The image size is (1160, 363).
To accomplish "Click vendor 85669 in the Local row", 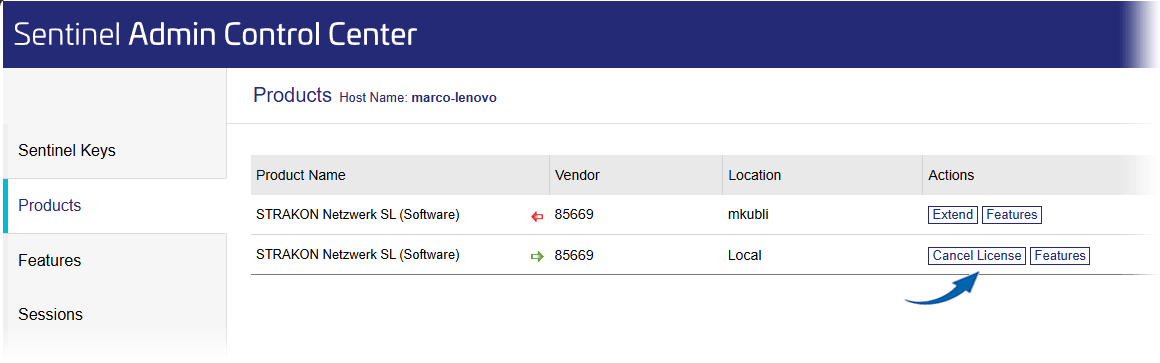I will click(x=574, y=256).
